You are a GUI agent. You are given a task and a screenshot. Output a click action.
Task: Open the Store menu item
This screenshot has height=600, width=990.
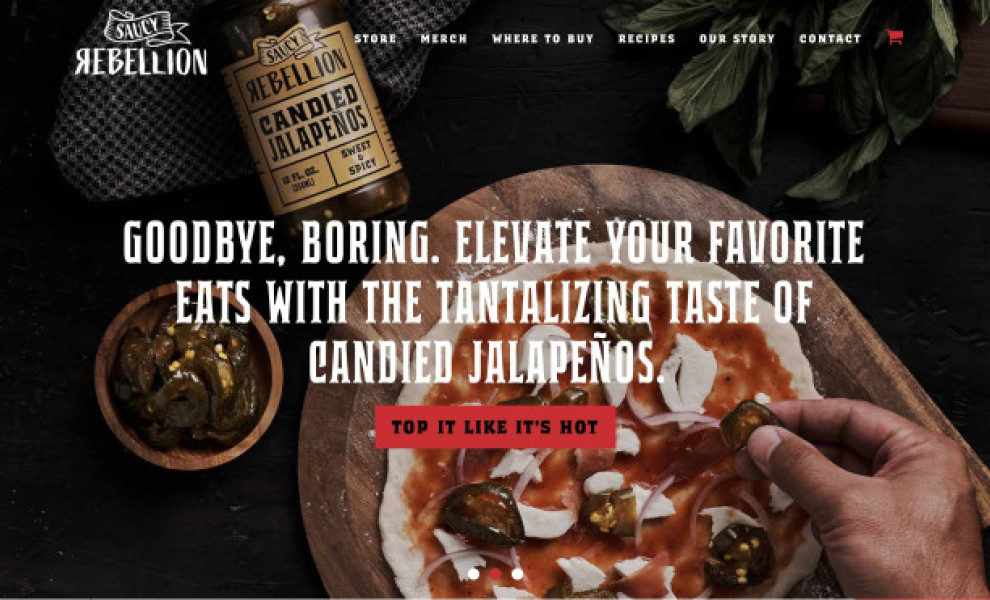tap(376, 39)
